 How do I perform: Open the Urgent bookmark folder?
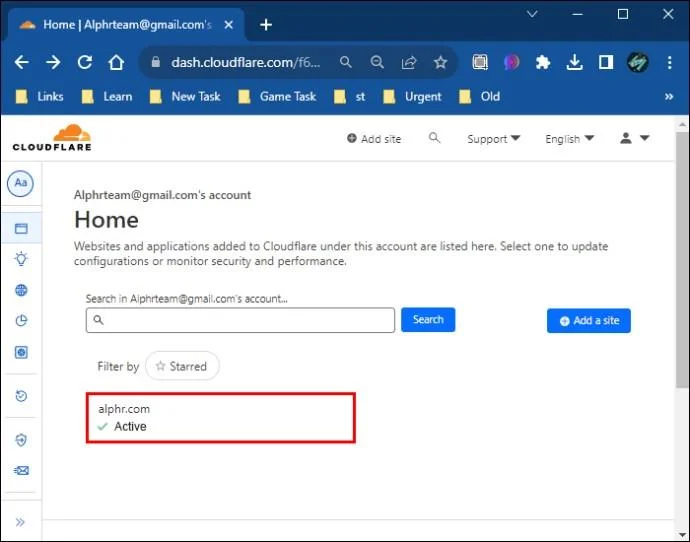[412, 96]
